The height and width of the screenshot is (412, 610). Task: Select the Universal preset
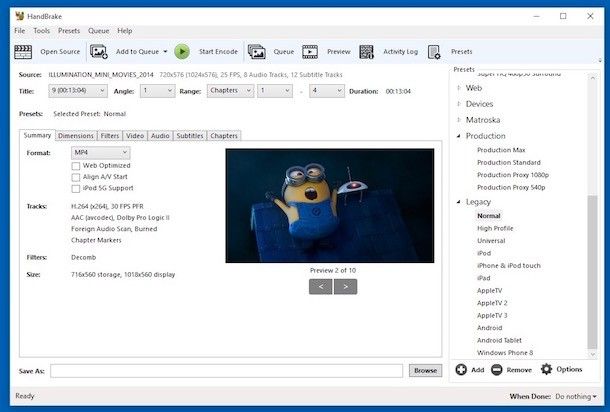tap(491, 241)
